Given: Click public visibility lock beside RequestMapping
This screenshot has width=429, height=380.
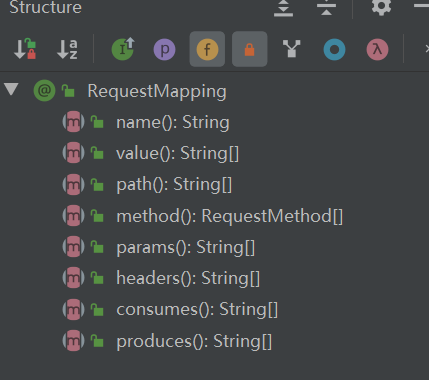Looking at the screenshot, I should tap(68, 90).
